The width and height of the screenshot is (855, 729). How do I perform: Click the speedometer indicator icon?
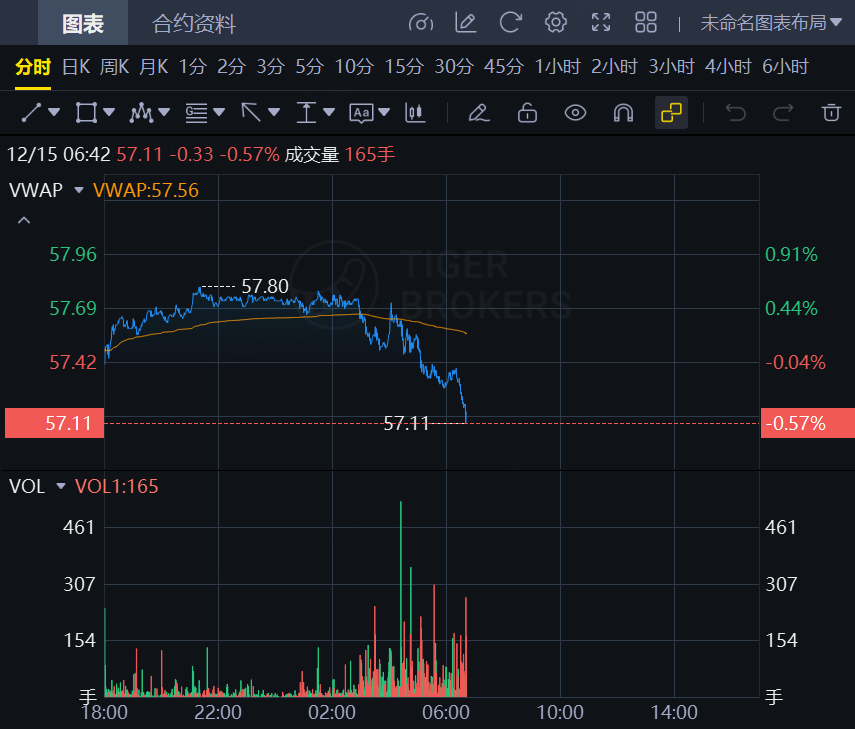(x=421, y=23)
